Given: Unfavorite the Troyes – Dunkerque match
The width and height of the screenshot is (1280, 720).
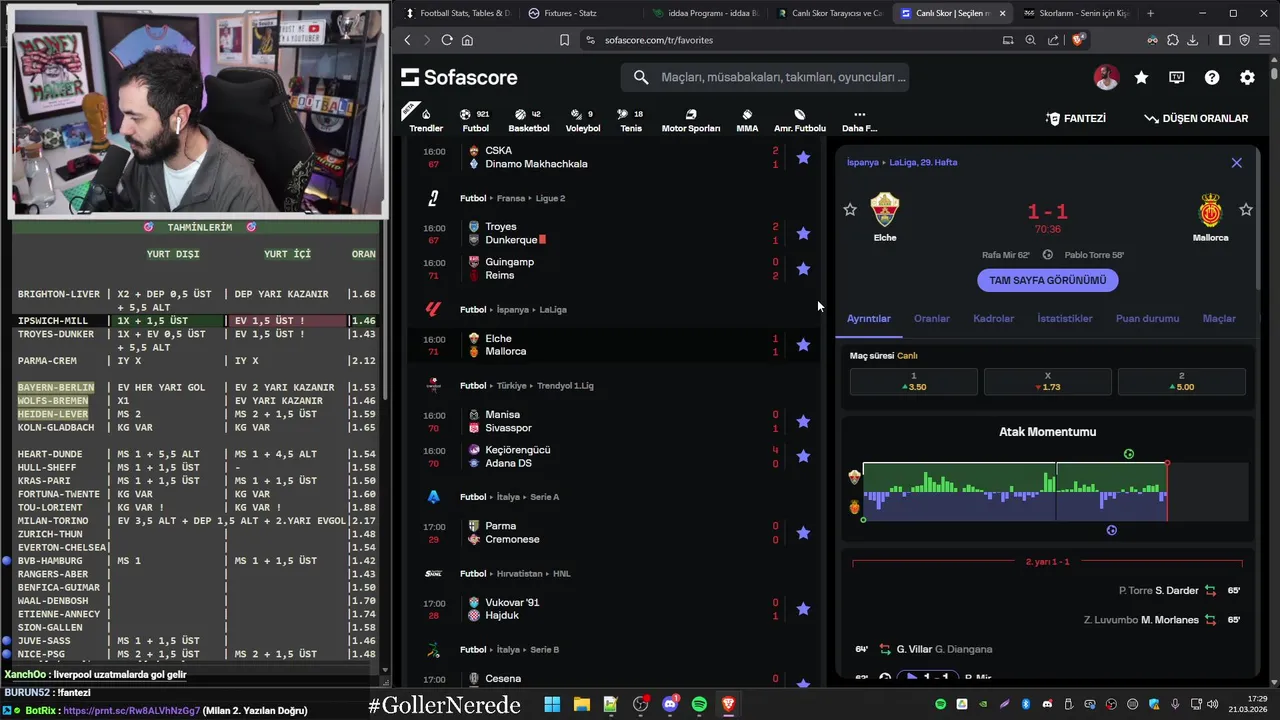Looking at the screenshot, I should pos(803,233).
